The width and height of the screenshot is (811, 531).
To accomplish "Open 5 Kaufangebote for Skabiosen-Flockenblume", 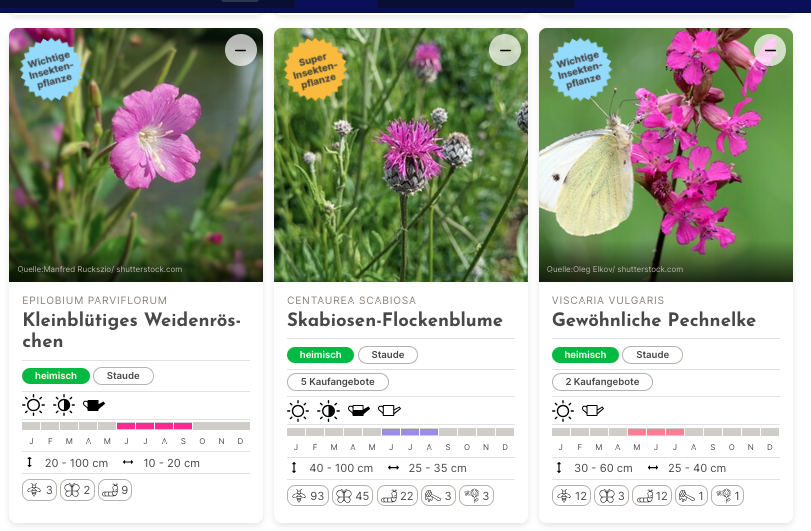I will (x=338, y=382).
